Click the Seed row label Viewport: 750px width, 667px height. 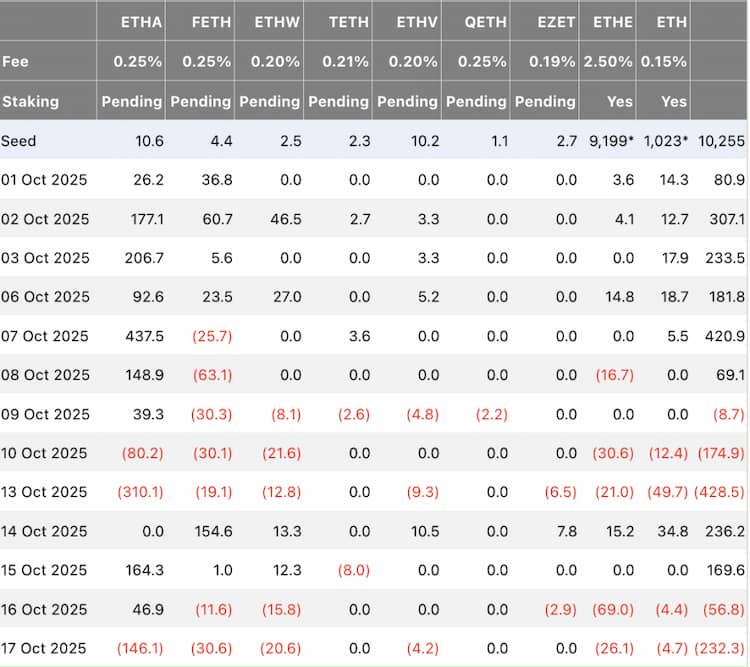coord(19,141)
